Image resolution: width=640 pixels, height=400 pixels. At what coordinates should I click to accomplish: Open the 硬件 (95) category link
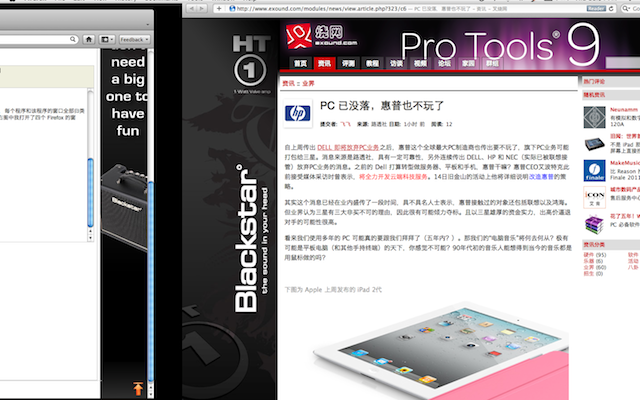pyautogui.click(x=595, y=255)
